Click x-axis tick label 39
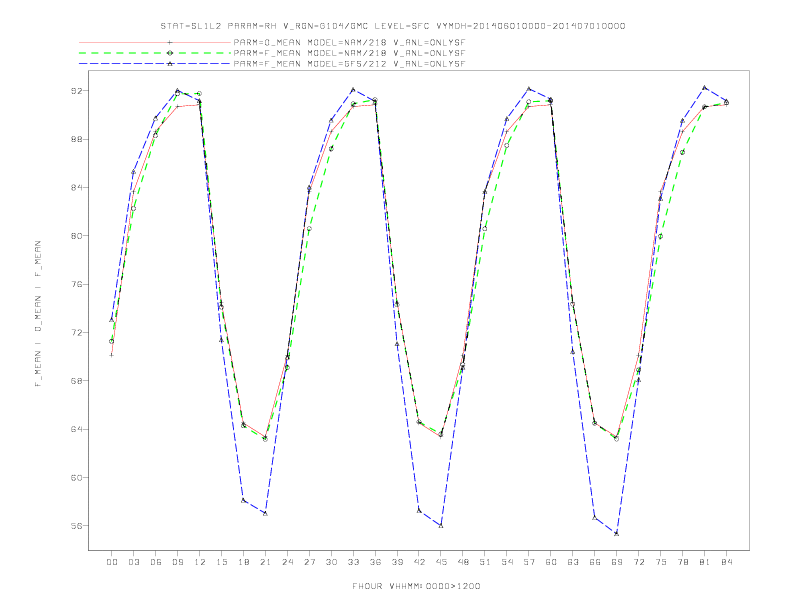Screen dimensions: 792x612 click(397, 562)
